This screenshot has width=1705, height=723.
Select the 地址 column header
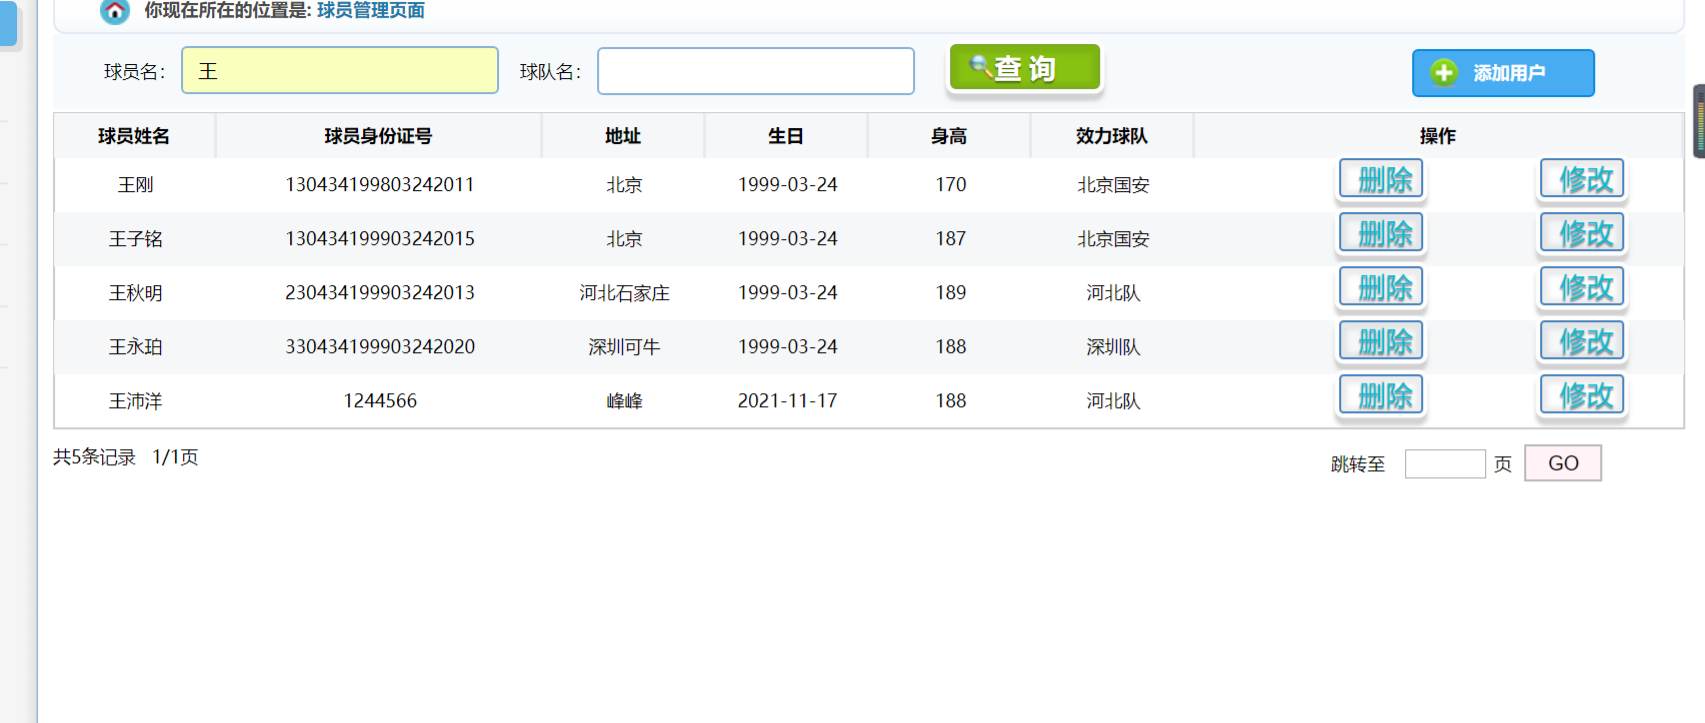point(623,136)
